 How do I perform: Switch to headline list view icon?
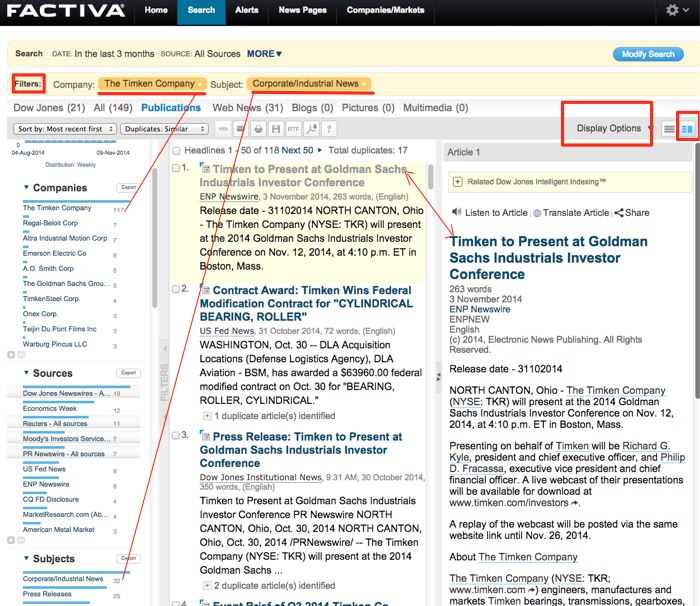(x=669, y=129)
